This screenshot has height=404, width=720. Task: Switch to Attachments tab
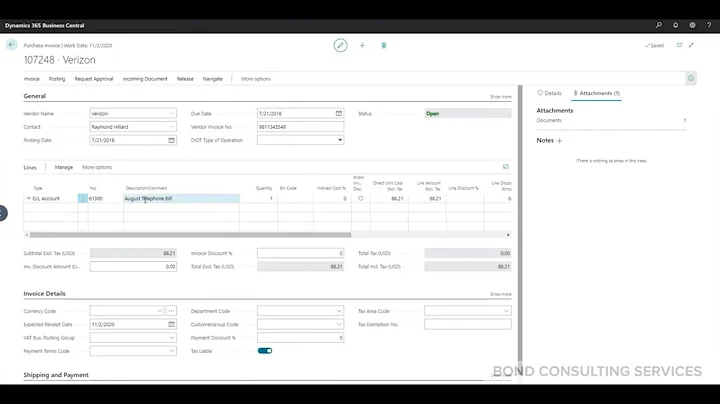pyautogui.click(x=596, y=93)
